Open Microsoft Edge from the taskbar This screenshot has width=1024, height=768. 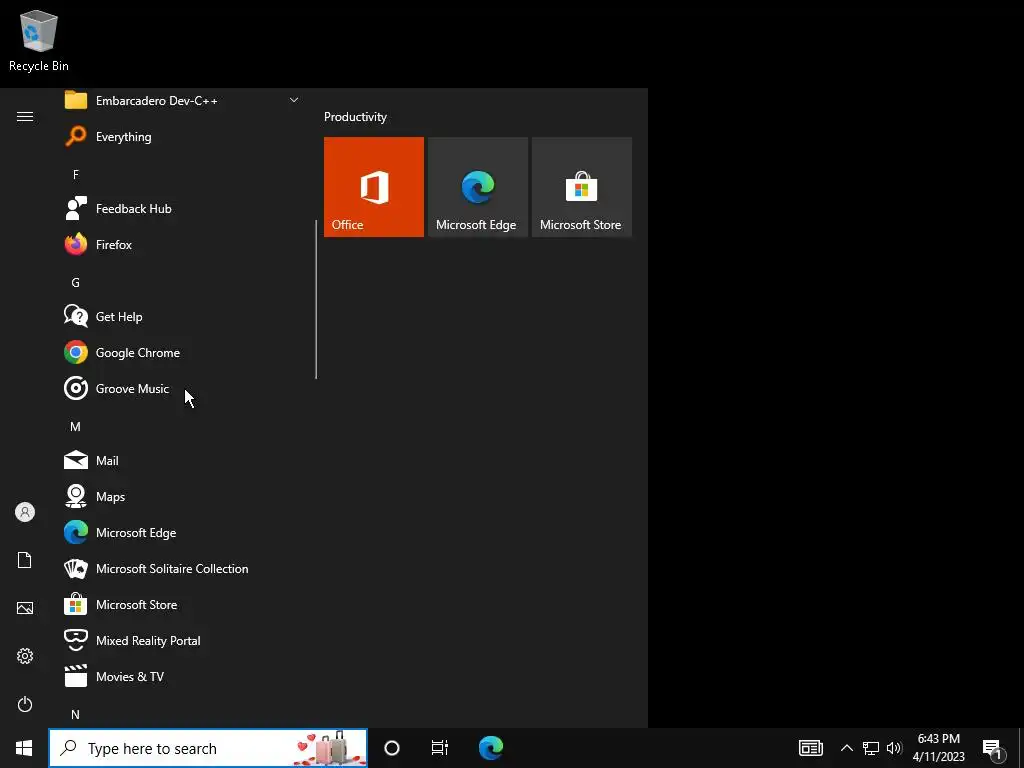(x=491, y=748)
